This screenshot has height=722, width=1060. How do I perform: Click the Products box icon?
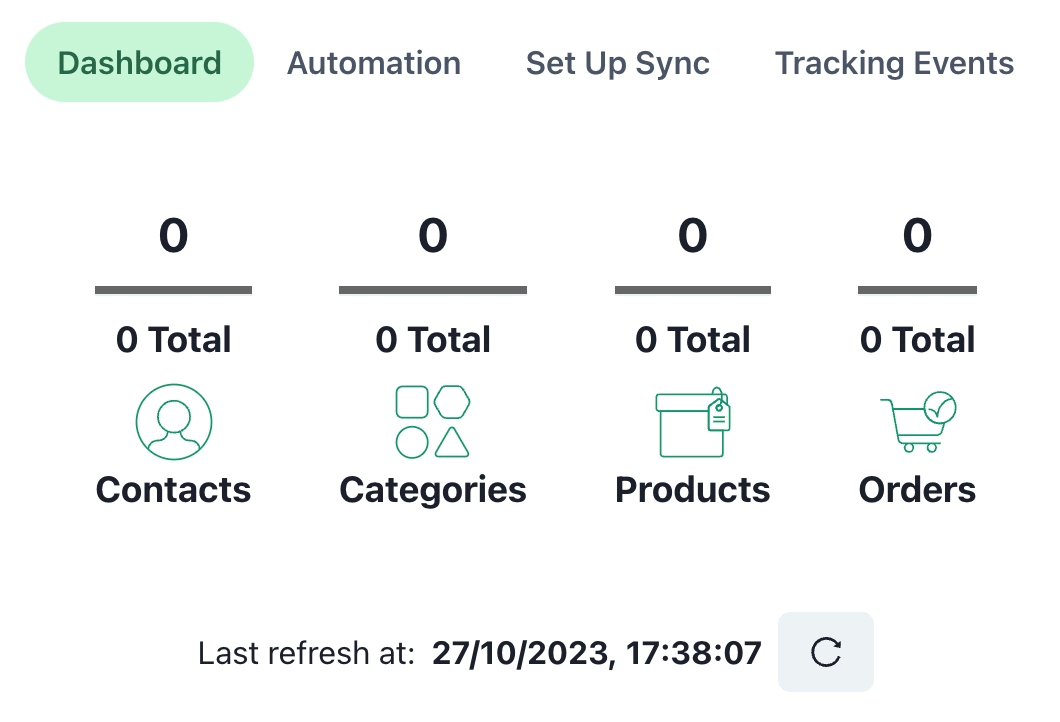692,422
